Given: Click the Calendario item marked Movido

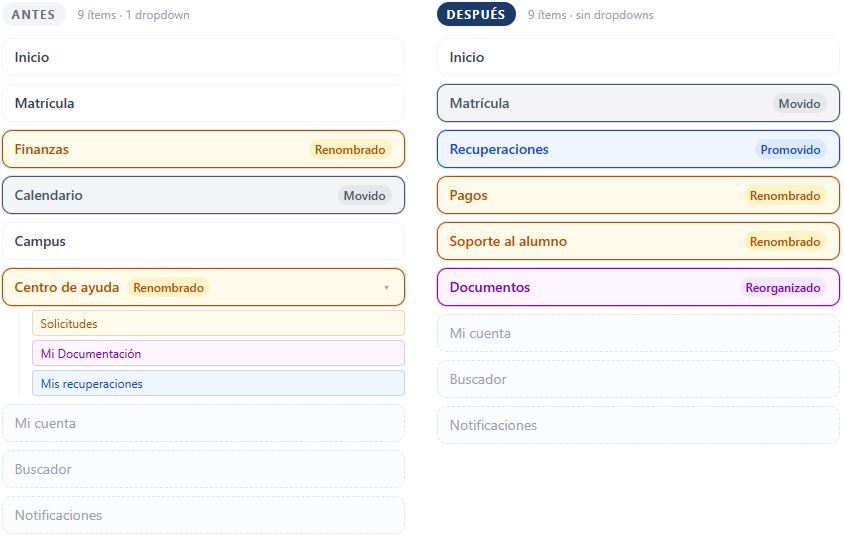Looking at the screenshot, I should point(203,195).
